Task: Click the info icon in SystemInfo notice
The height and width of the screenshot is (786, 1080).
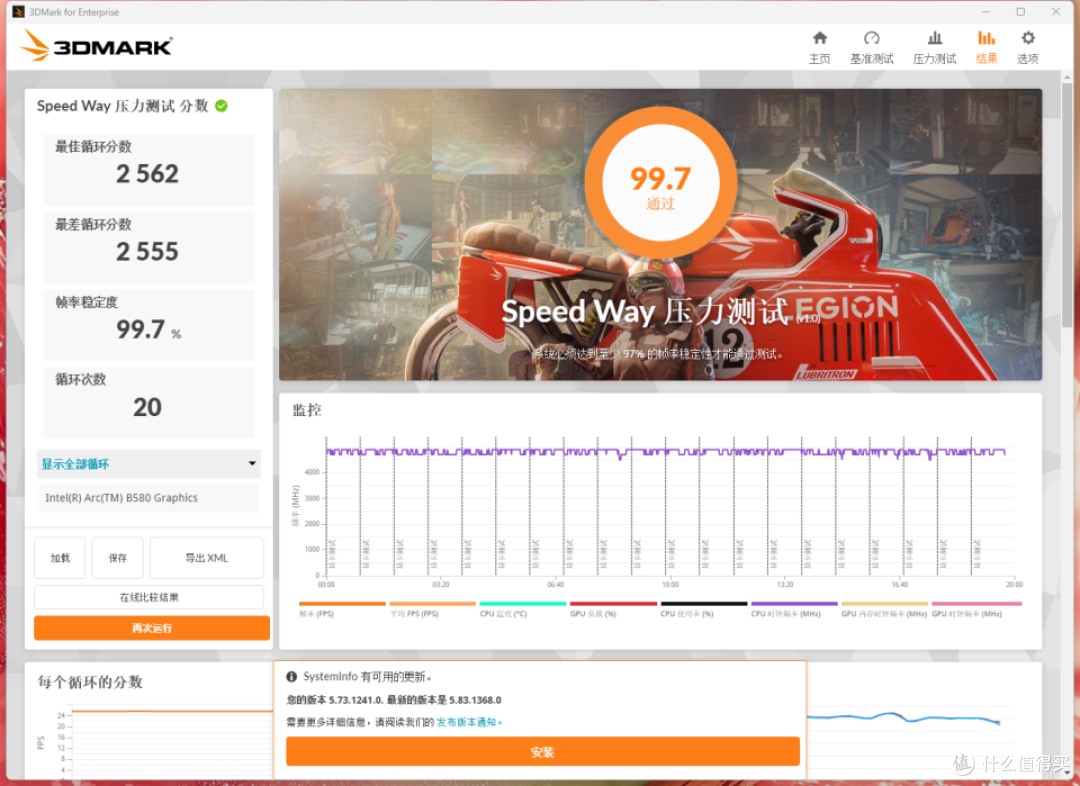Action: tap(291, 676)
